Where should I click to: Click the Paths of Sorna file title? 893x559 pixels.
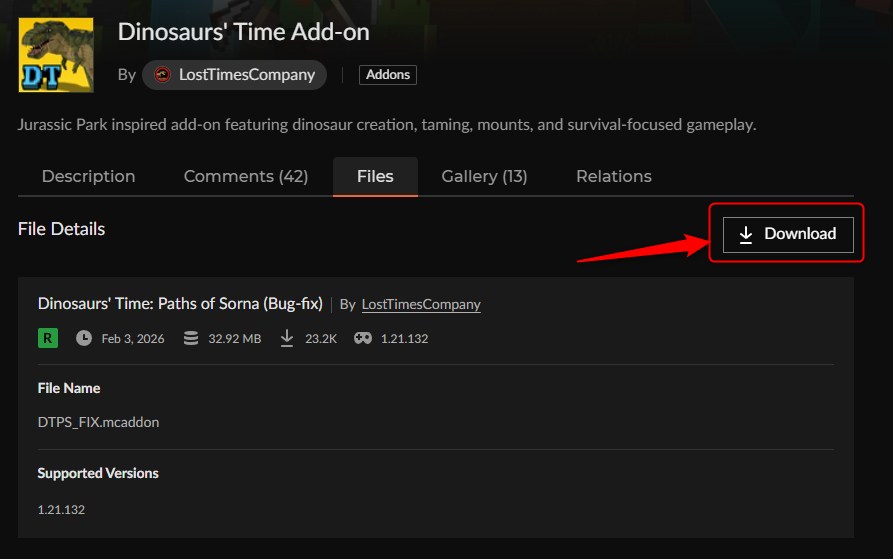pos(180,303)
